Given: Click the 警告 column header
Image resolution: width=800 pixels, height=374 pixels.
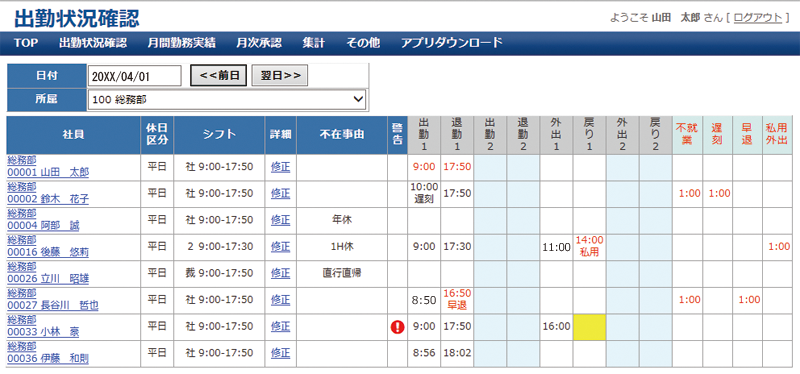Looking at the screenshot, I should tap(397, 135).
